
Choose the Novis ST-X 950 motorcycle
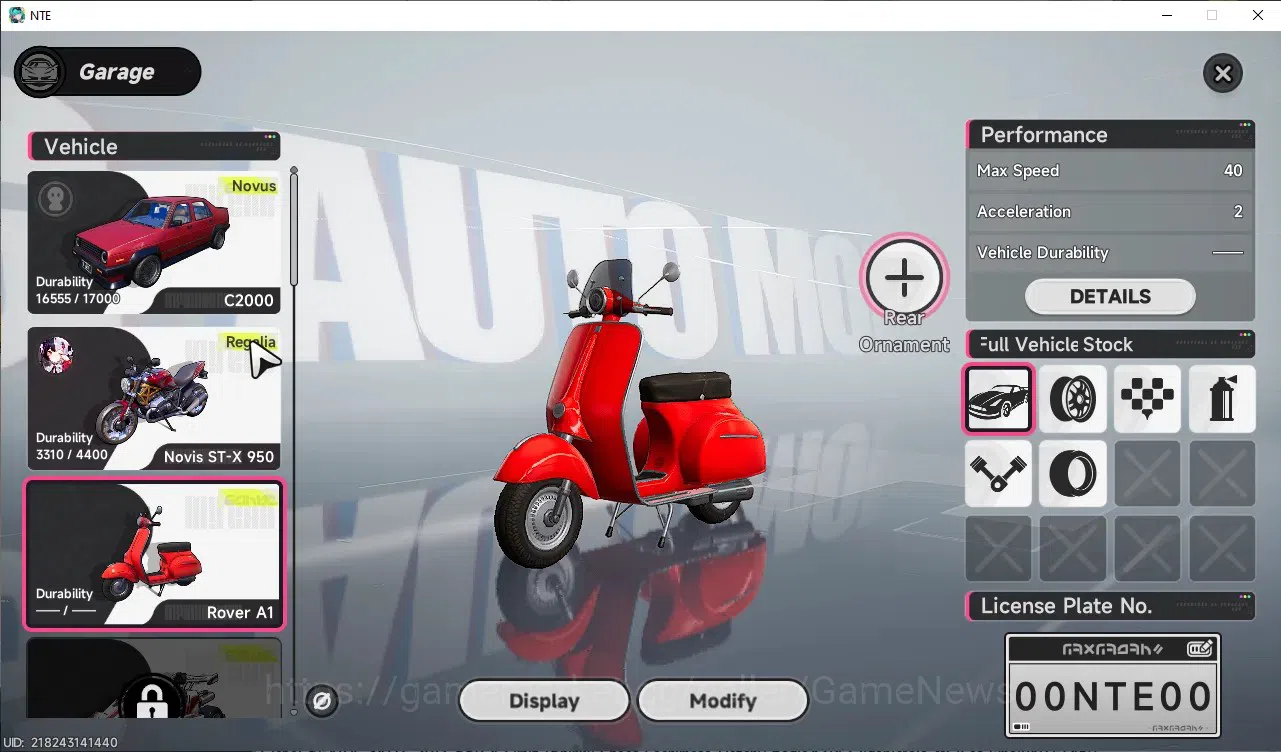point(154,399)
